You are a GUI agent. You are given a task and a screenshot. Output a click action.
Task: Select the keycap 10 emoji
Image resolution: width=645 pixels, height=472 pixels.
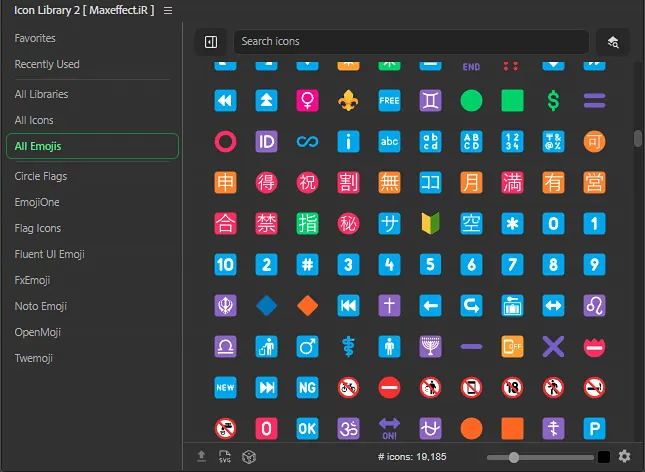pyautogui.click(x=225, y=265)
